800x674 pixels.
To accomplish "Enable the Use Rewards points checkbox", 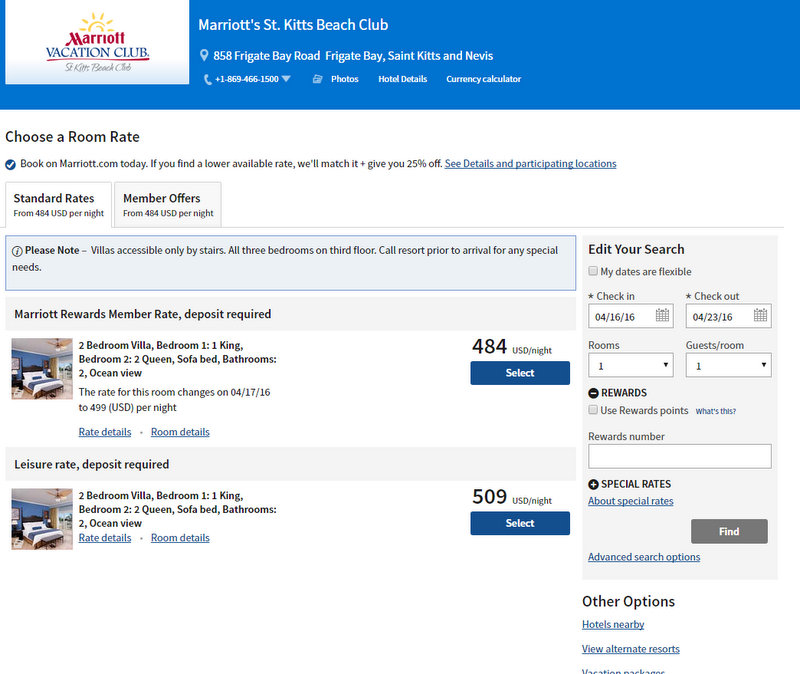I will [x=593, y=410].
